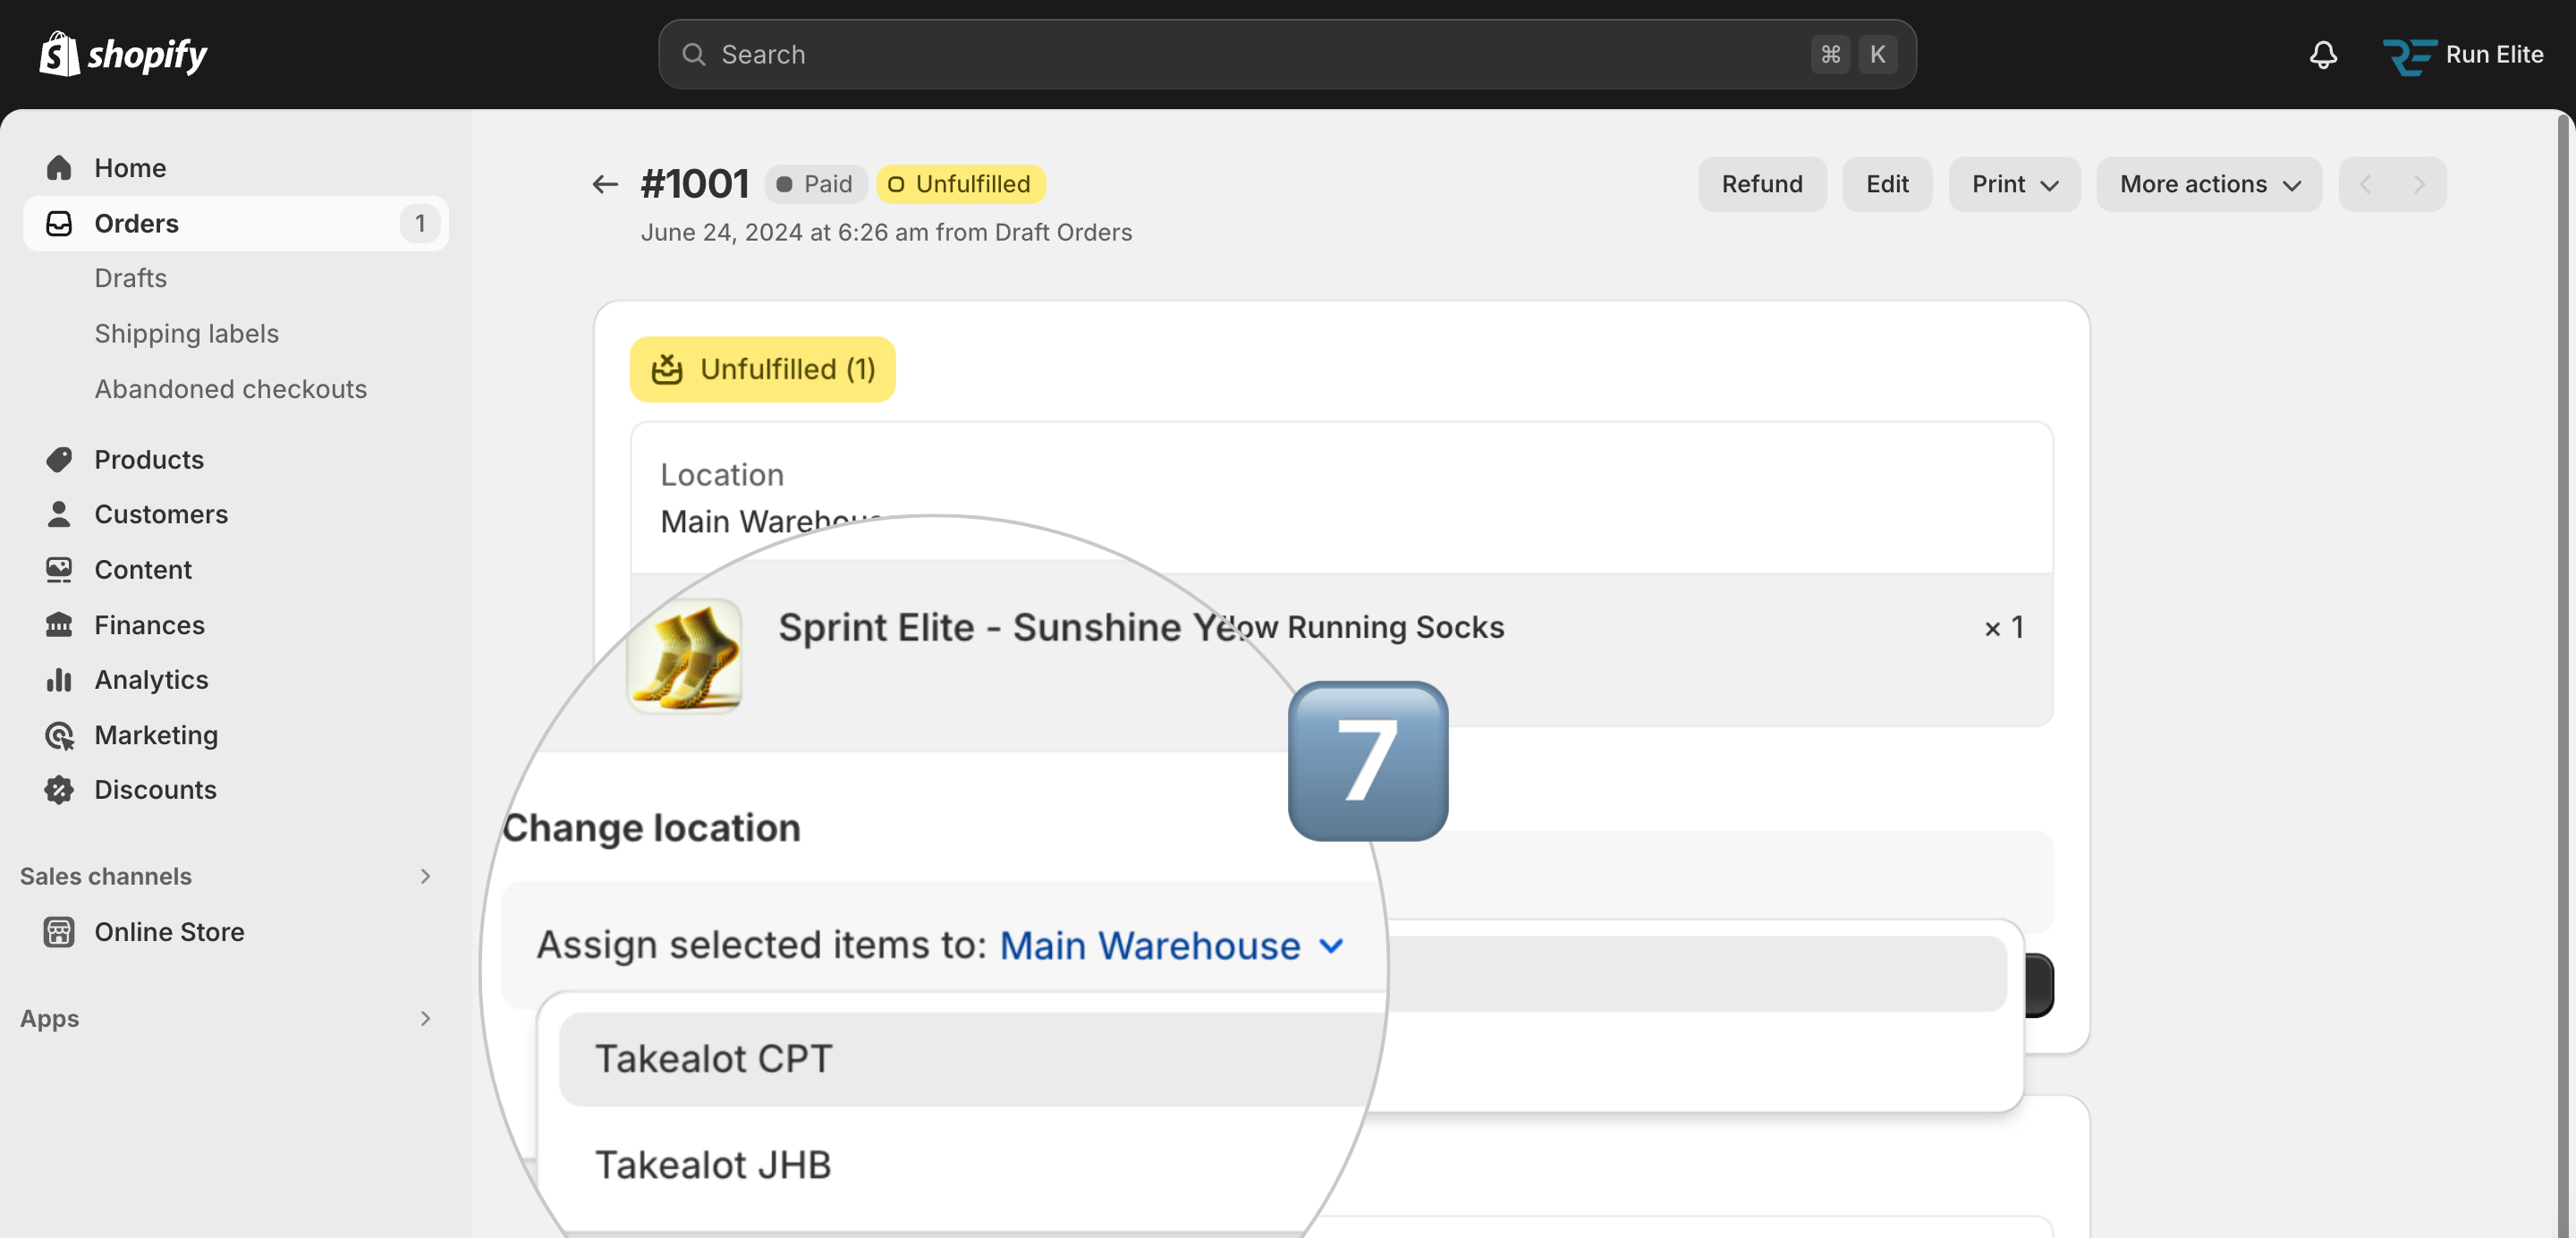Open the Discounts section
Screen dimensions: 2576x1238
click(x=155, y=789)
